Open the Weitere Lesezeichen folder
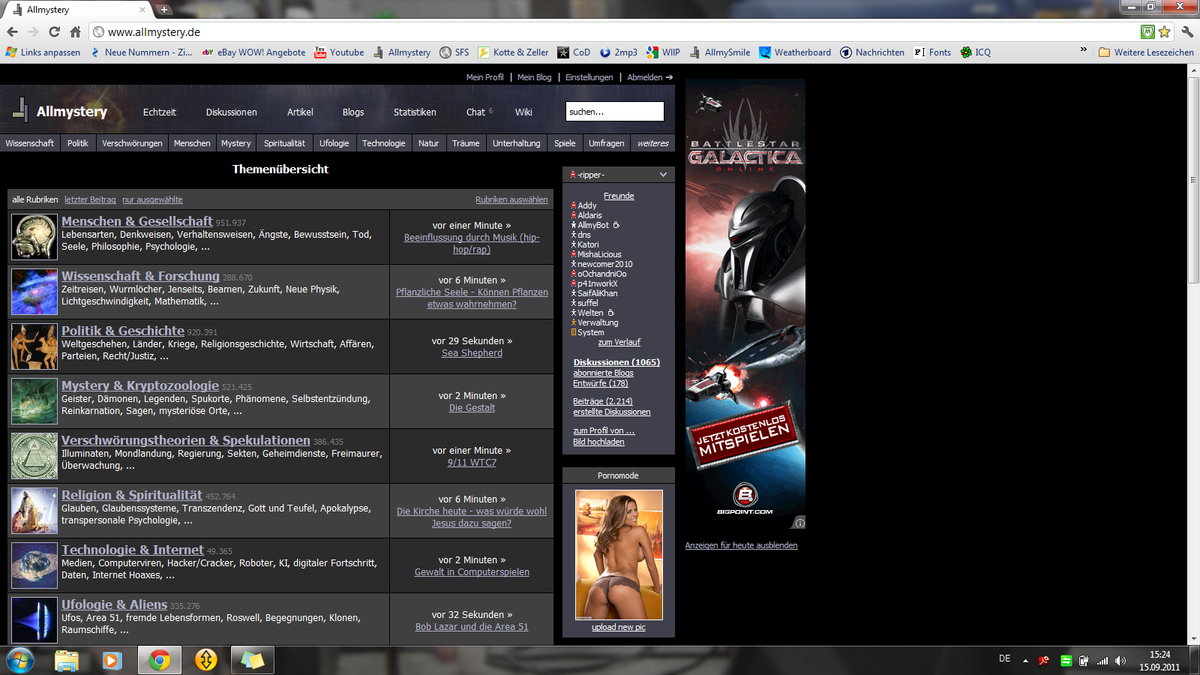Screen dimensions: 1200x675 click(x=1146, y=52)
